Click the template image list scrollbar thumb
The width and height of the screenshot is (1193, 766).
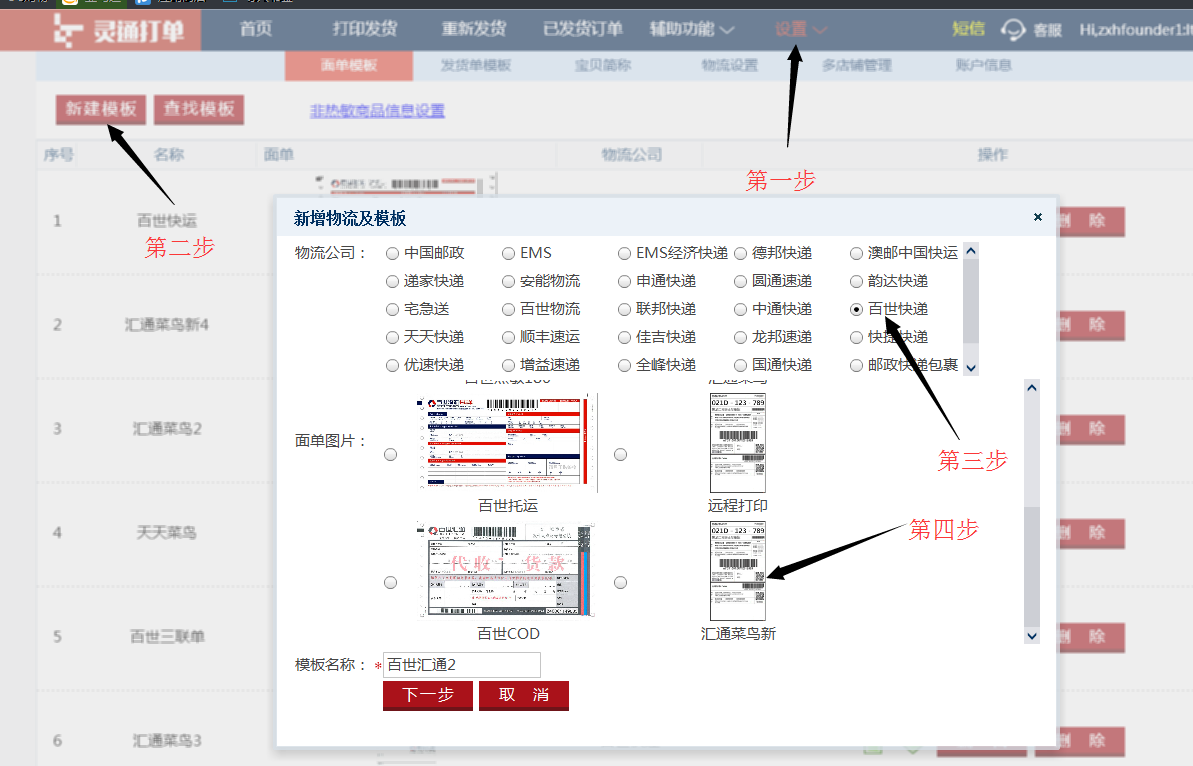[x=1032, y=566]
